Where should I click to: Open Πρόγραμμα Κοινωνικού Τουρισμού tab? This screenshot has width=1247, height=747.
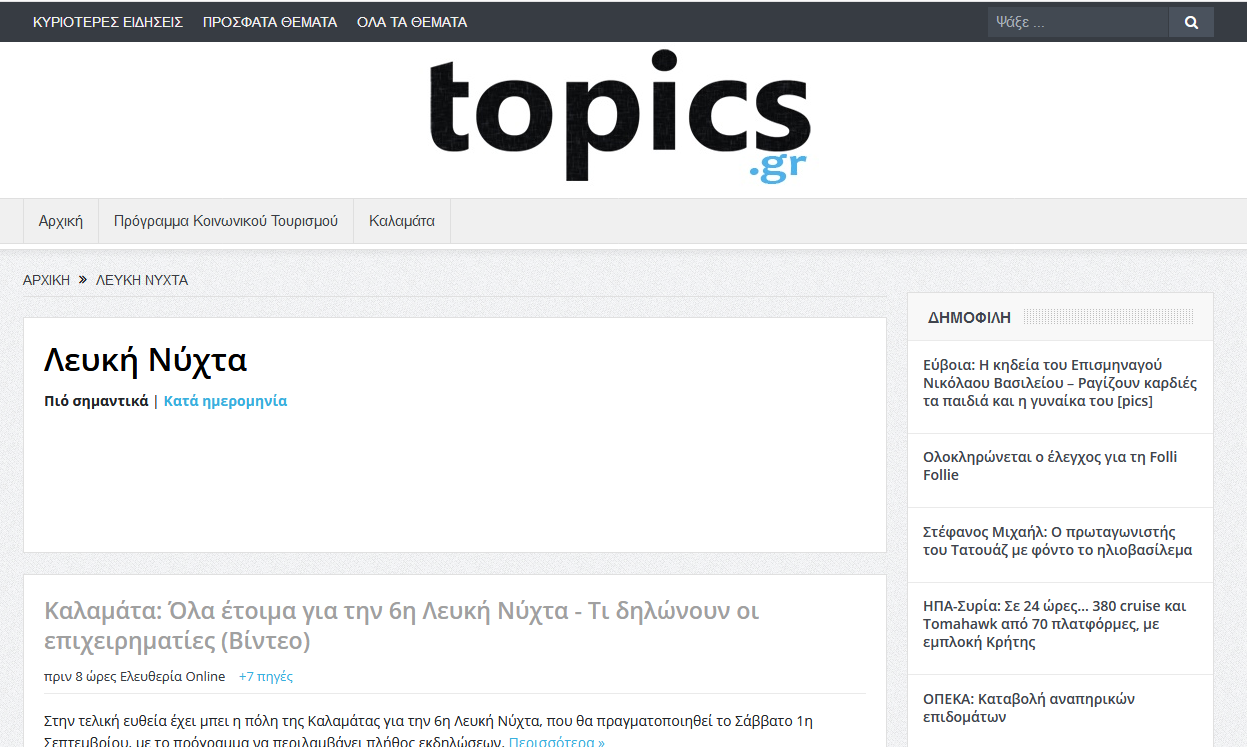tap(226, 221)
